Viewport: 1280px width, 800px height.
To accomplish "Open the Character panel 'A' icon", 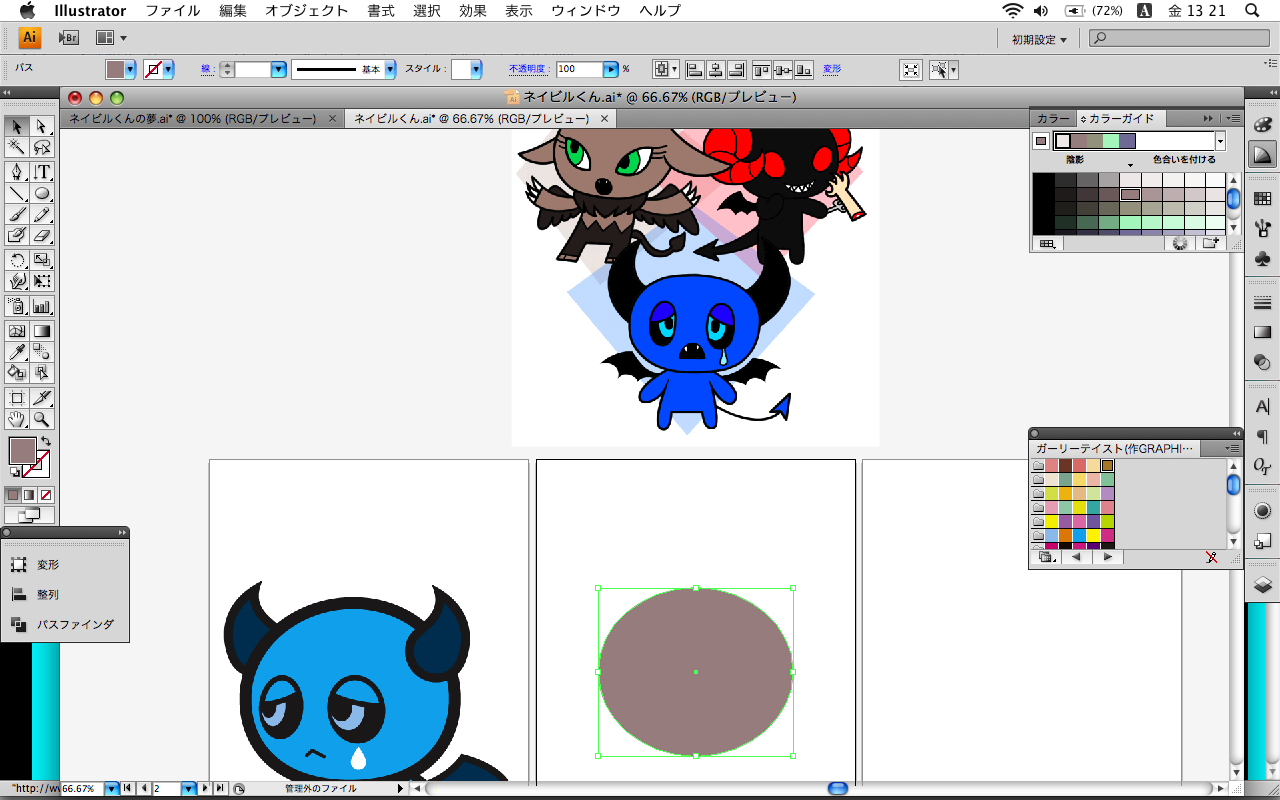I will tap(1262, 407).
